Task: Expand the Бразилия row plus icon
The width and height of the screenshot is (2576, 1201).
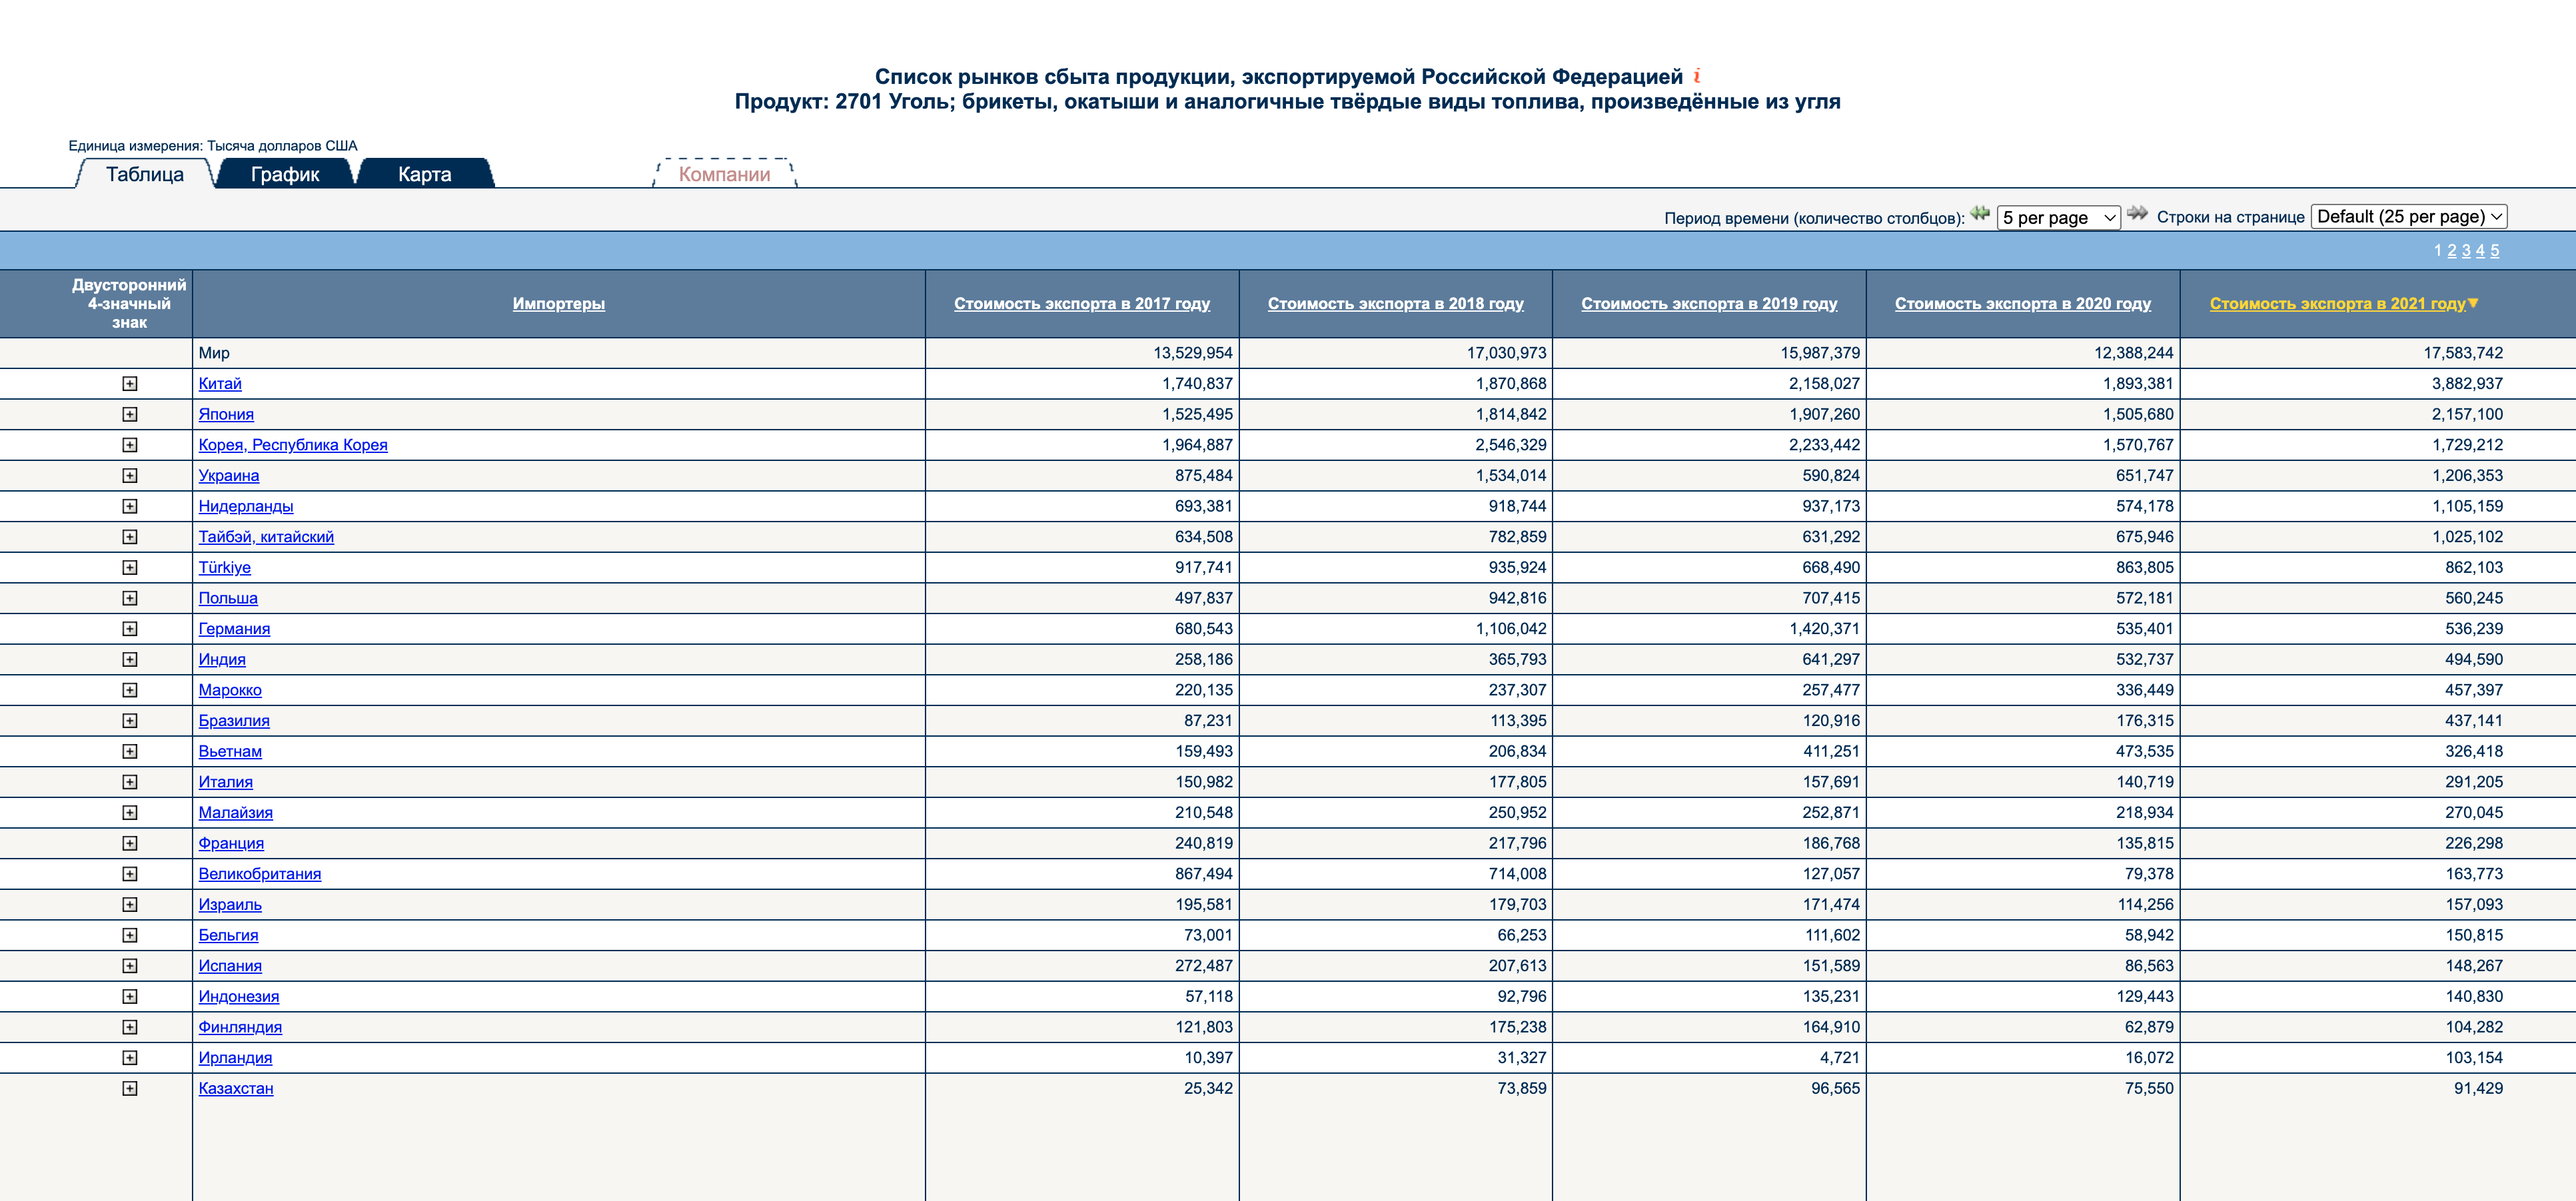Action: (x=130, y=721)
